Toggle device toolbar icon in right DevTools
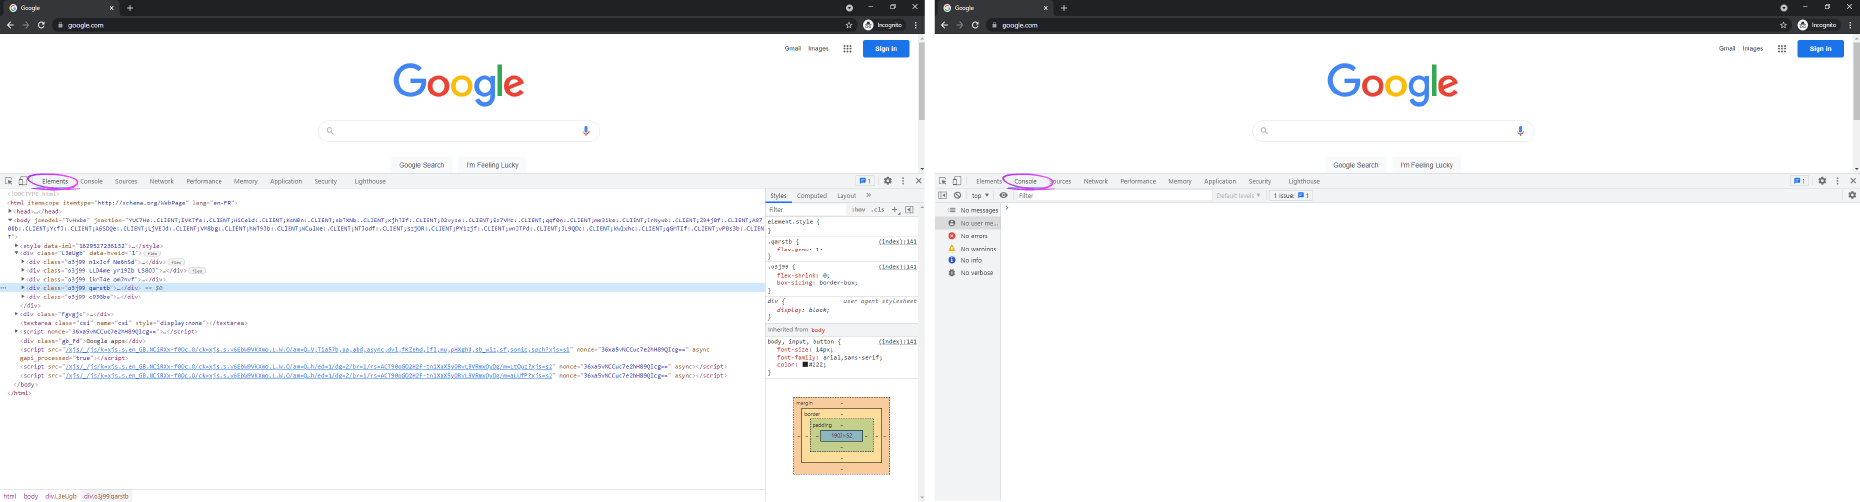Image resolution: width=1860 pixels, height=502 pixels. pyautogui.click(x=956, y=181)
